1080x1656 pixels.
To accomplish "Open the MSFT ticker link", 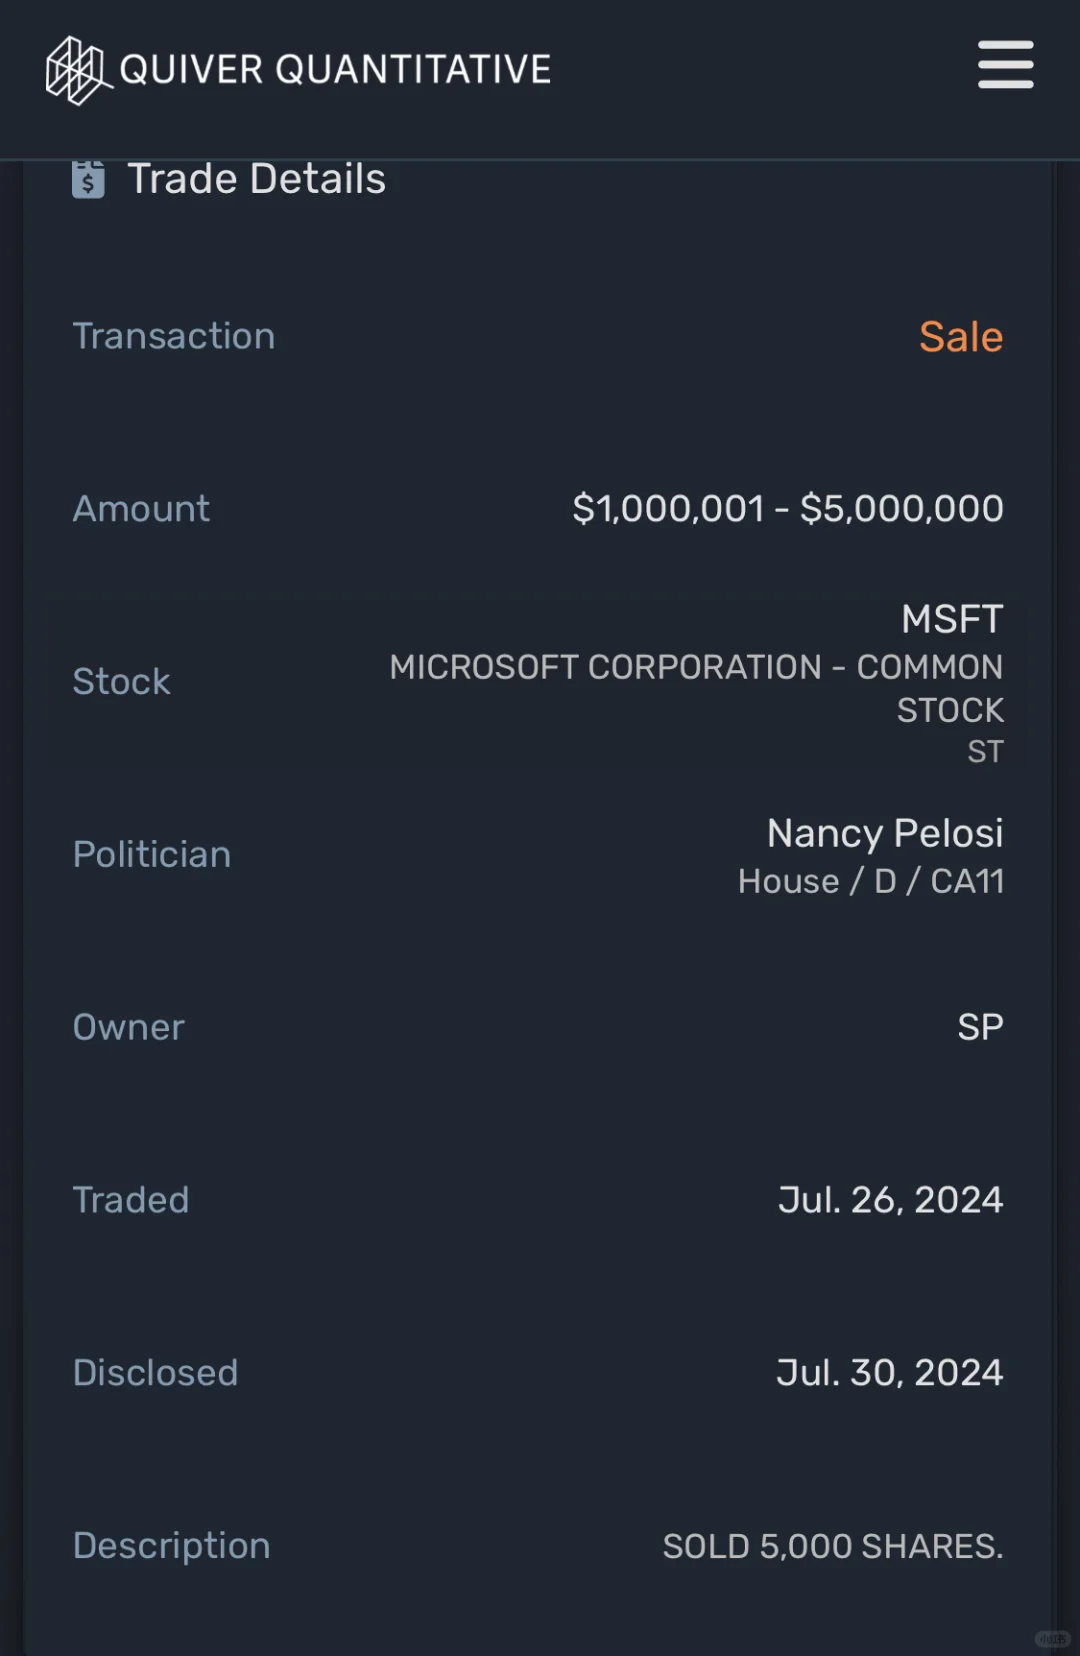I will [952, 619].
